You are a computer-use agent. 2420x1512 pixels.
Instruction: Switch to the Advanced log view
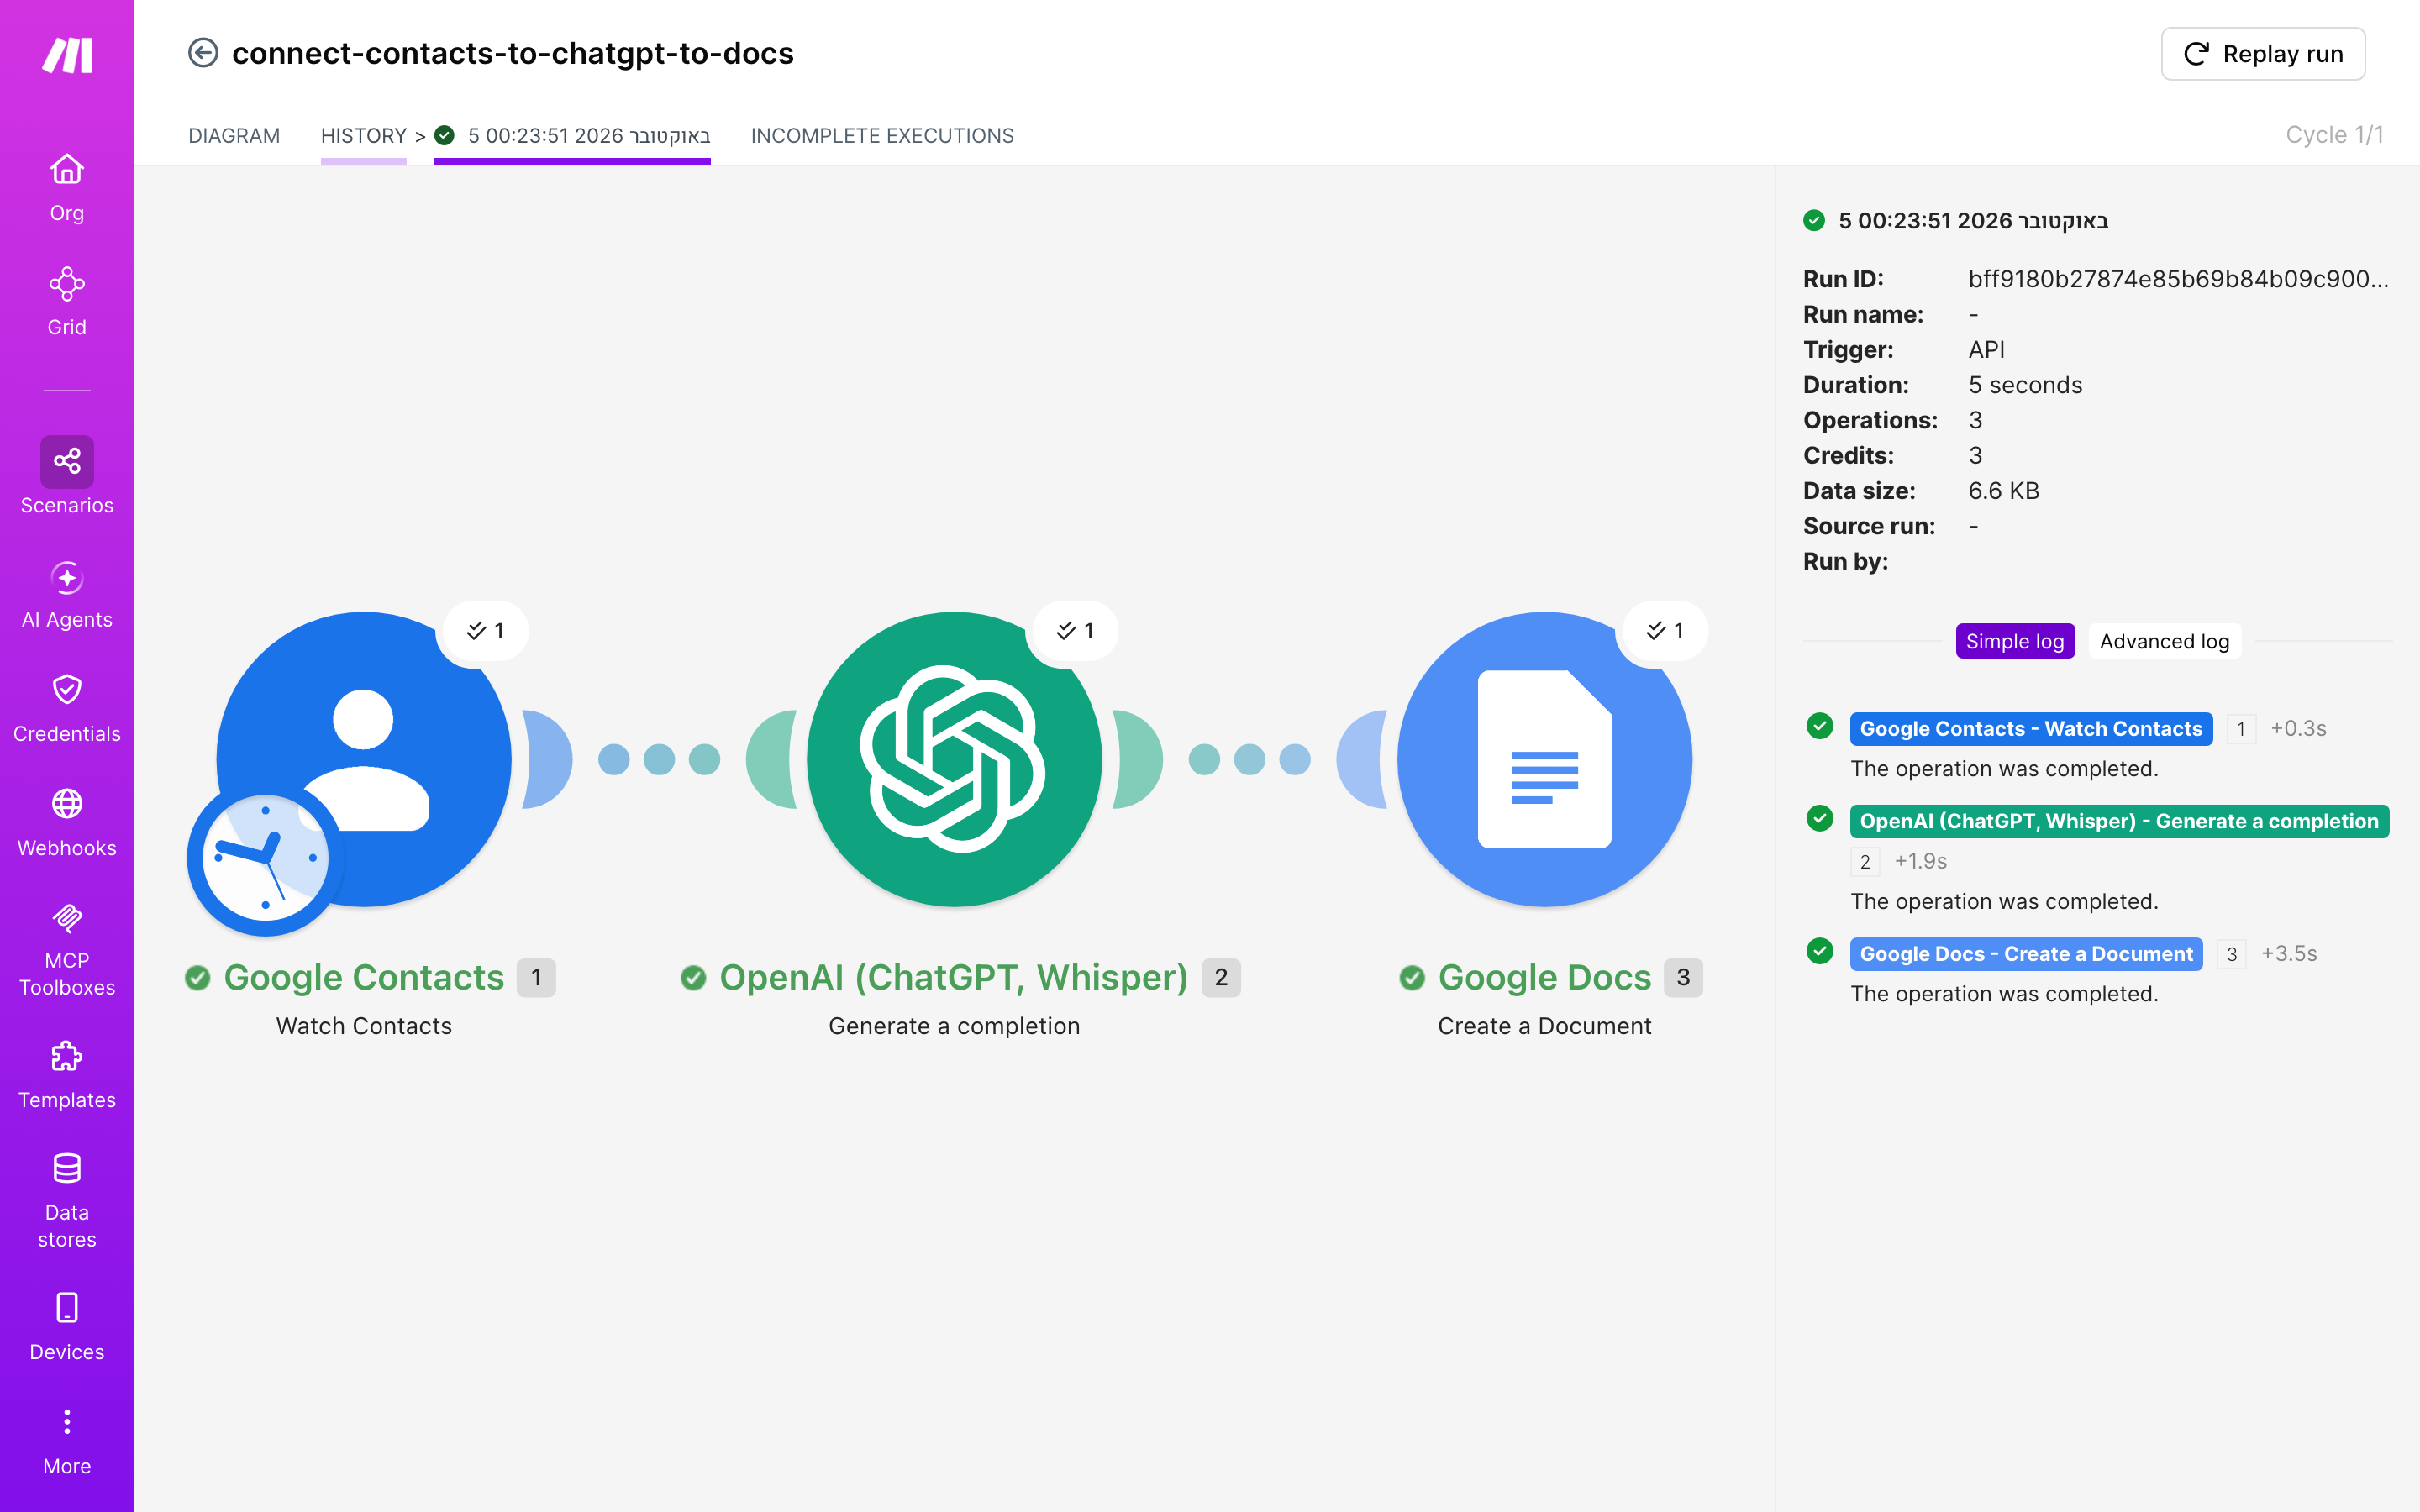click(x=2164, y=641)
